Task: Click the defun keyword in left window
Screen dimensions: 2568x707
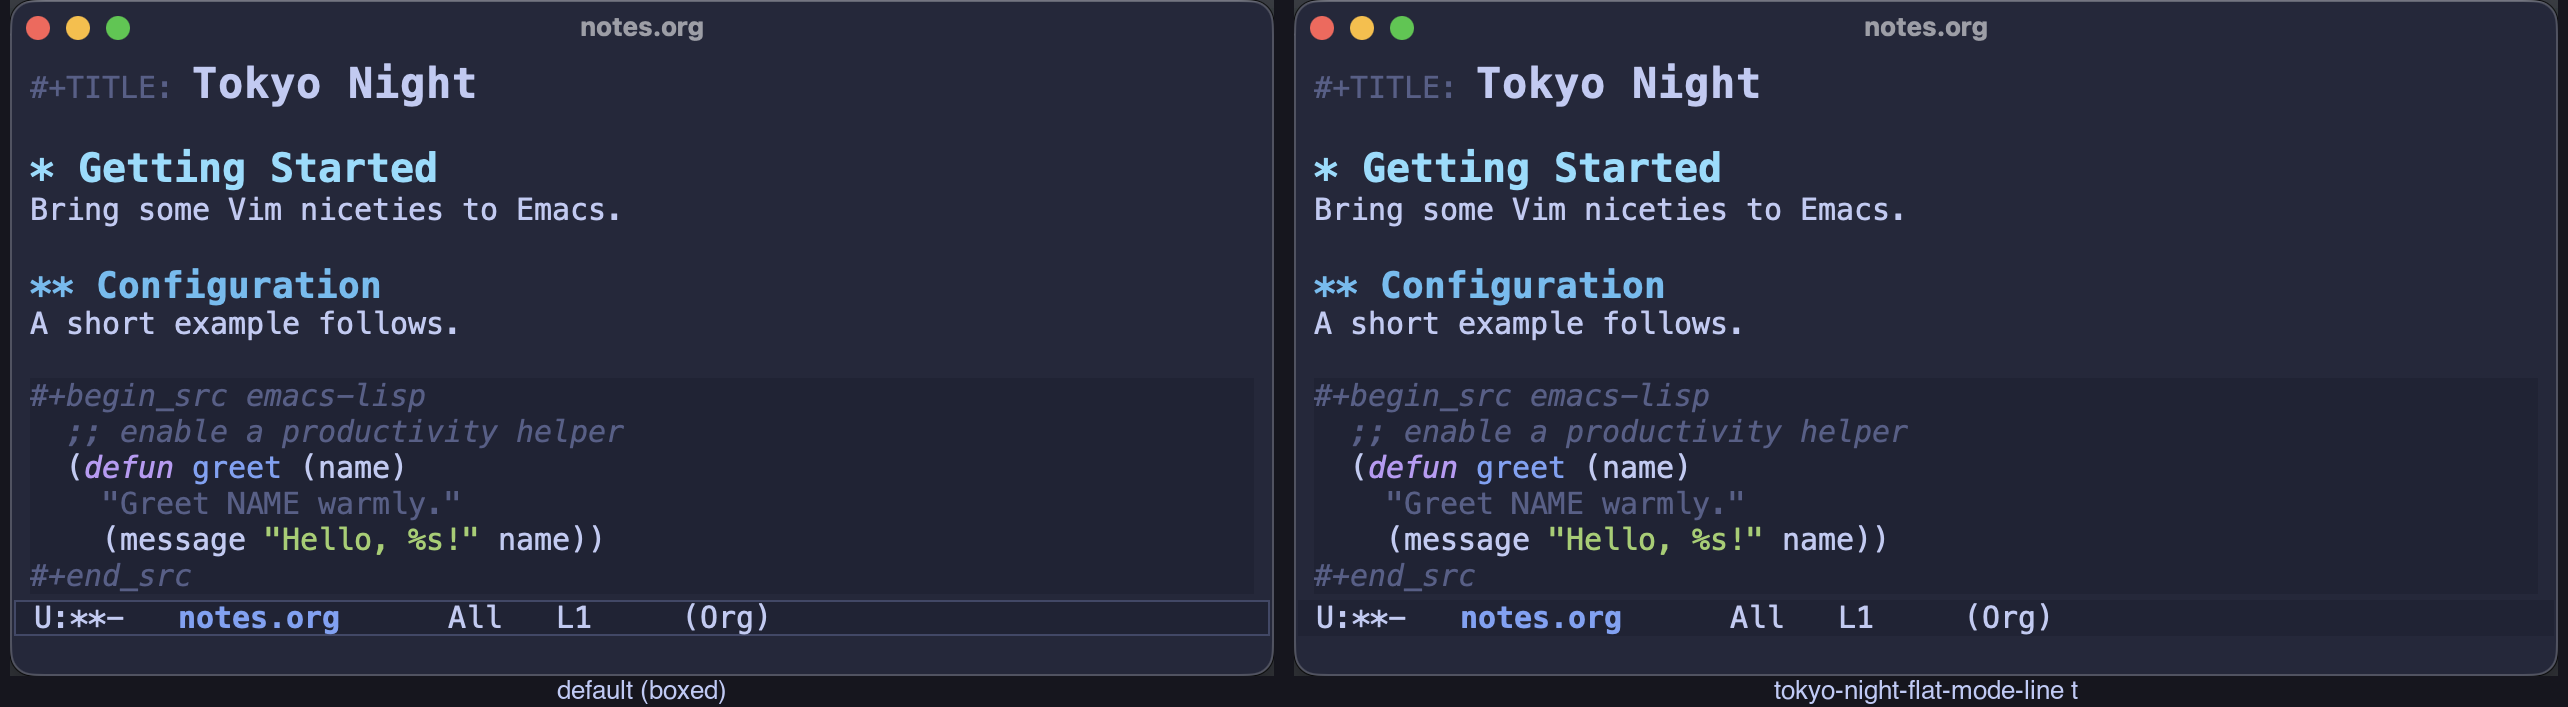Action: [128, 468]
